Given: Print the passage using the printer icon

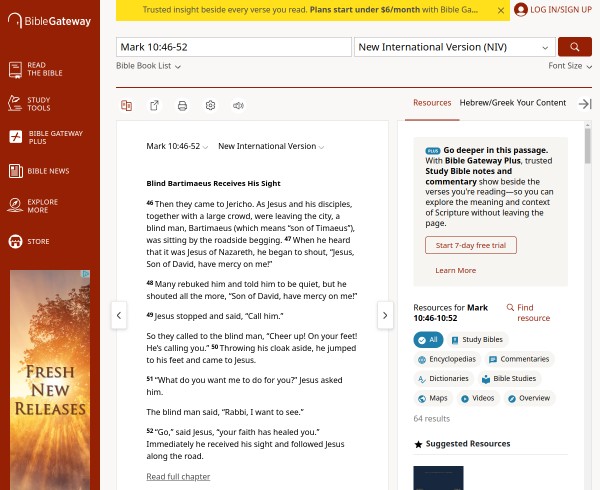Looking at the screenshot, I should click(x=182, y=105).
